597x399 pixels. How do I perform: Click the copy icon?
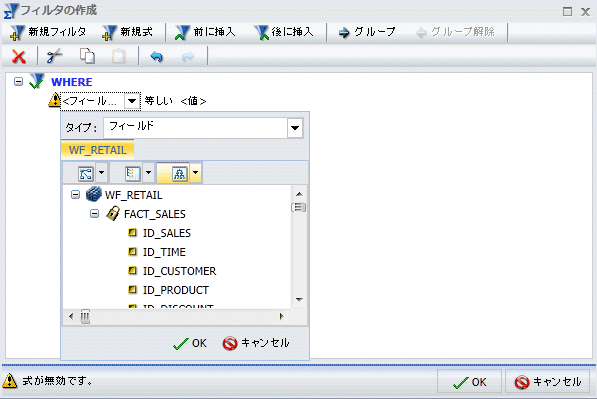(87, 56)
